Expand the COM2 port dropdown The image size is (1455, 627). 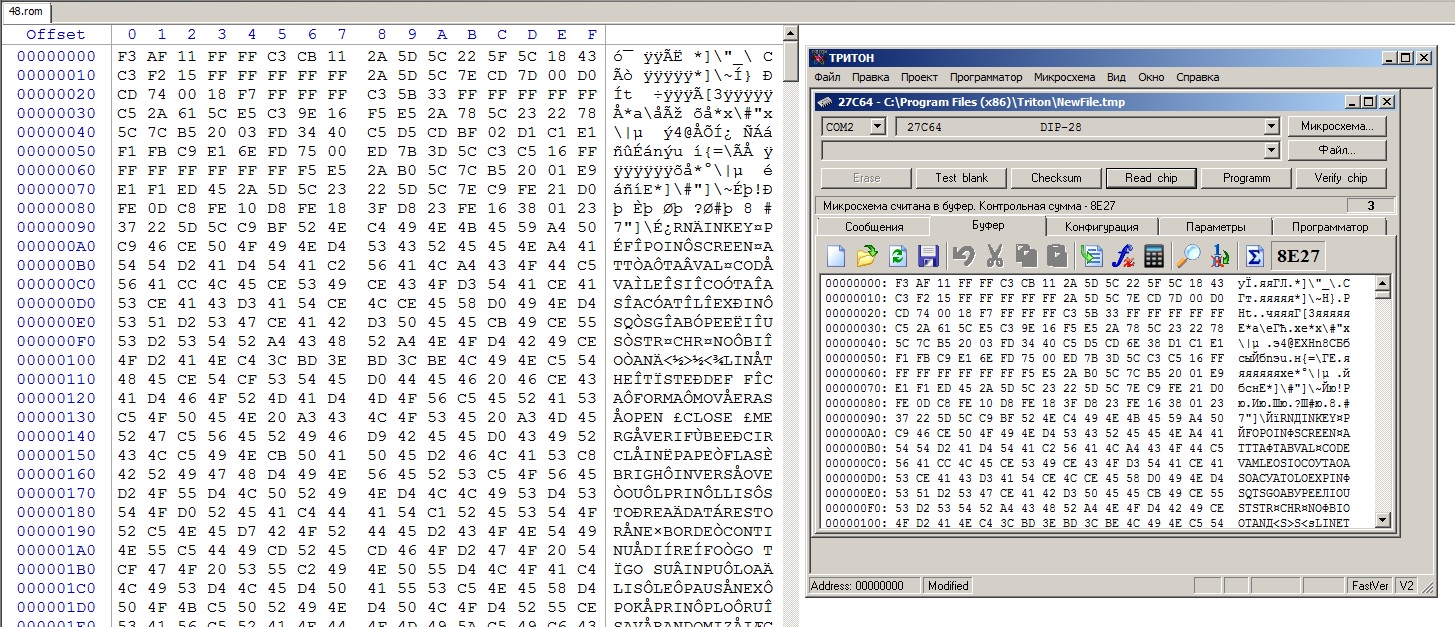(x=877, y=127)
